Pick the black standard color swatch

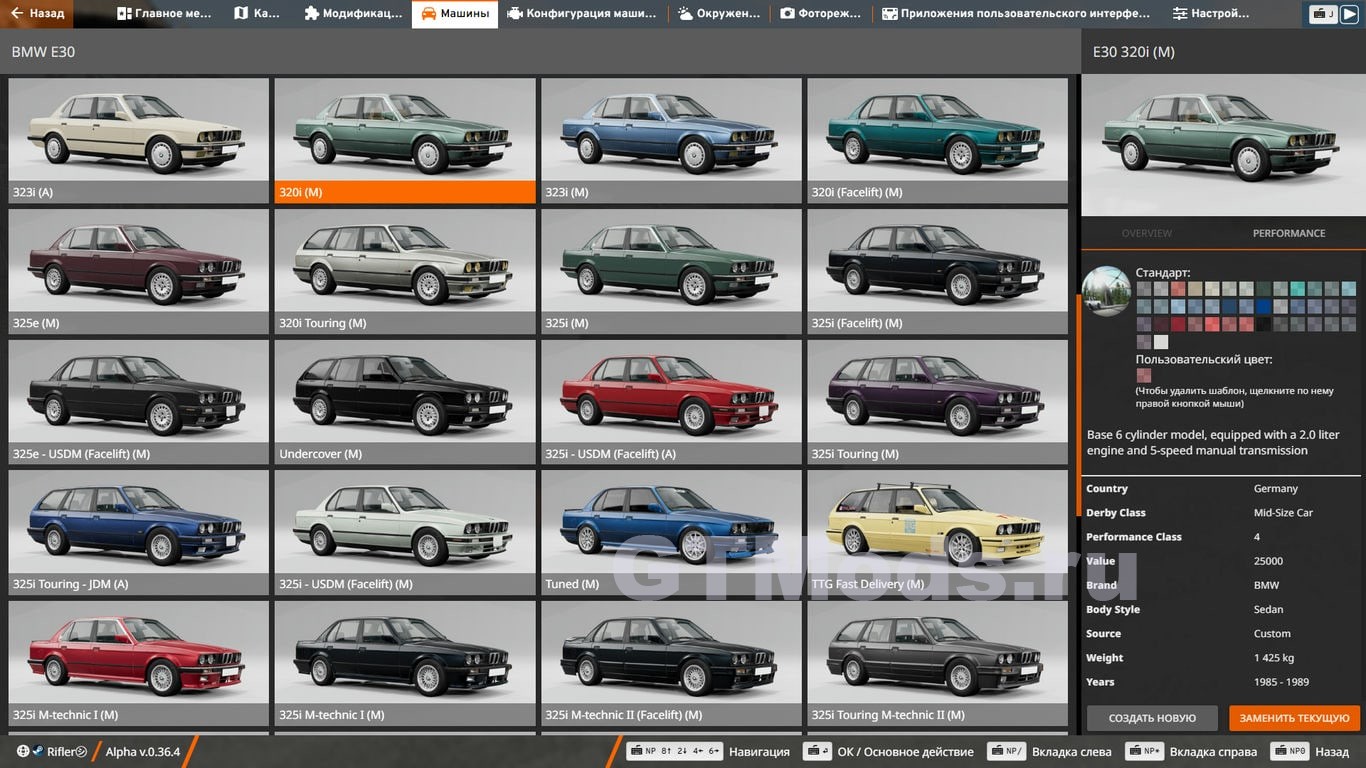click(x=1263, y=324)
